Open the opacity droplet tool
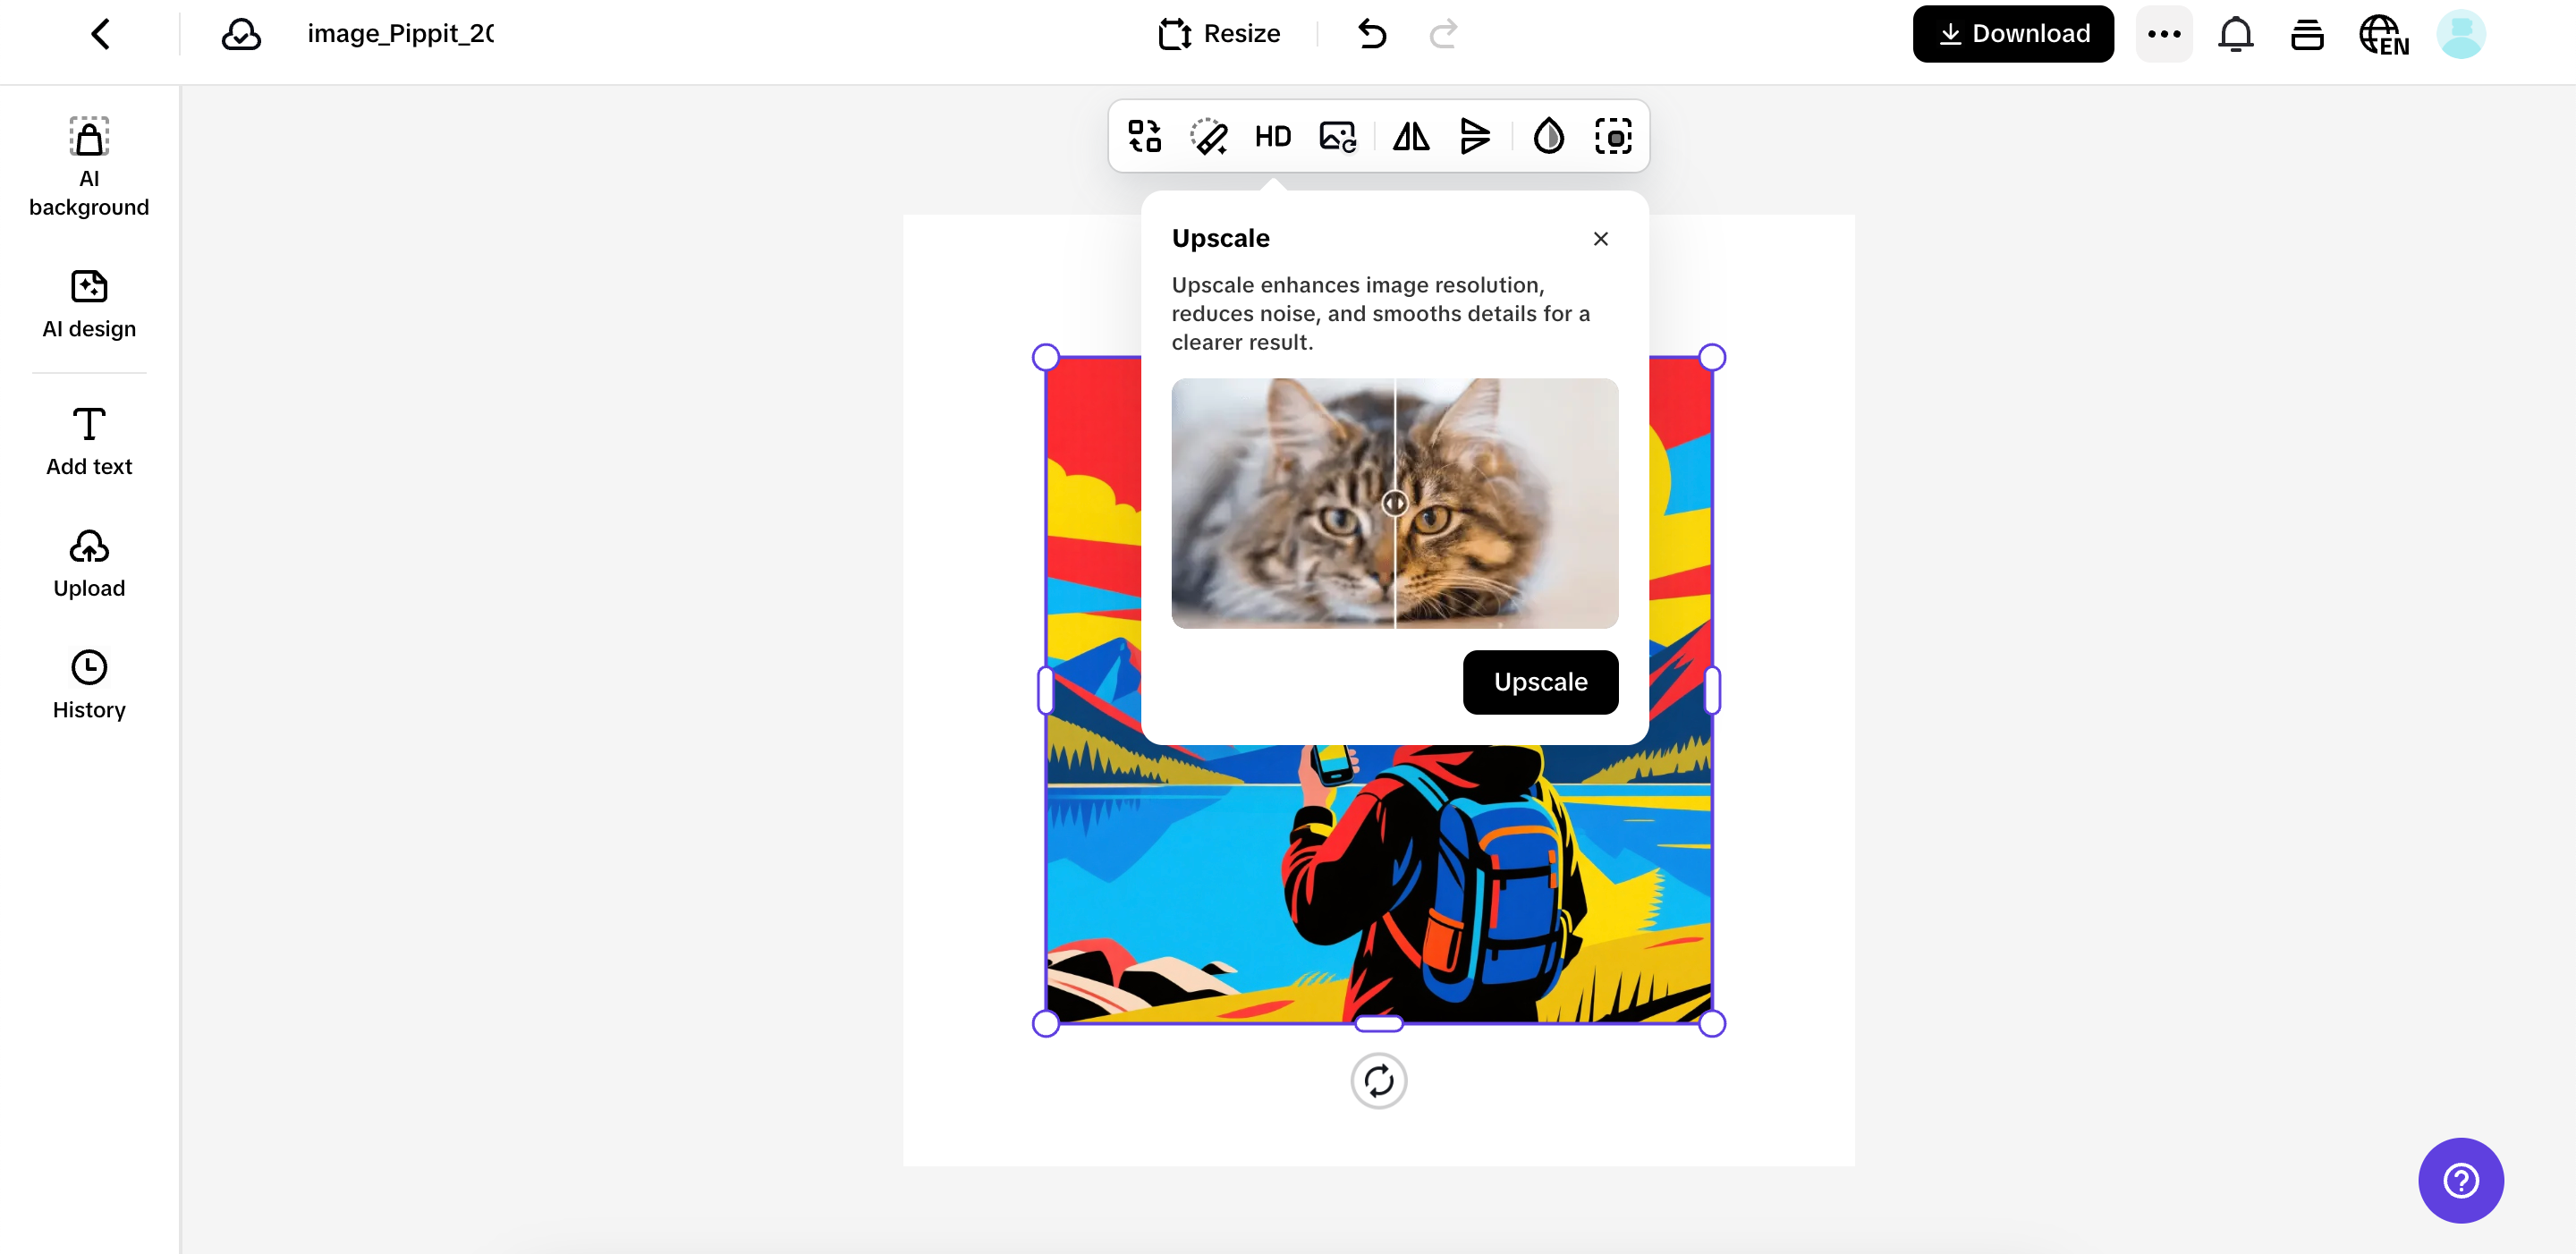Image resolution: width=2576 pixels, height=1254 pixels. coord(1548,136)
